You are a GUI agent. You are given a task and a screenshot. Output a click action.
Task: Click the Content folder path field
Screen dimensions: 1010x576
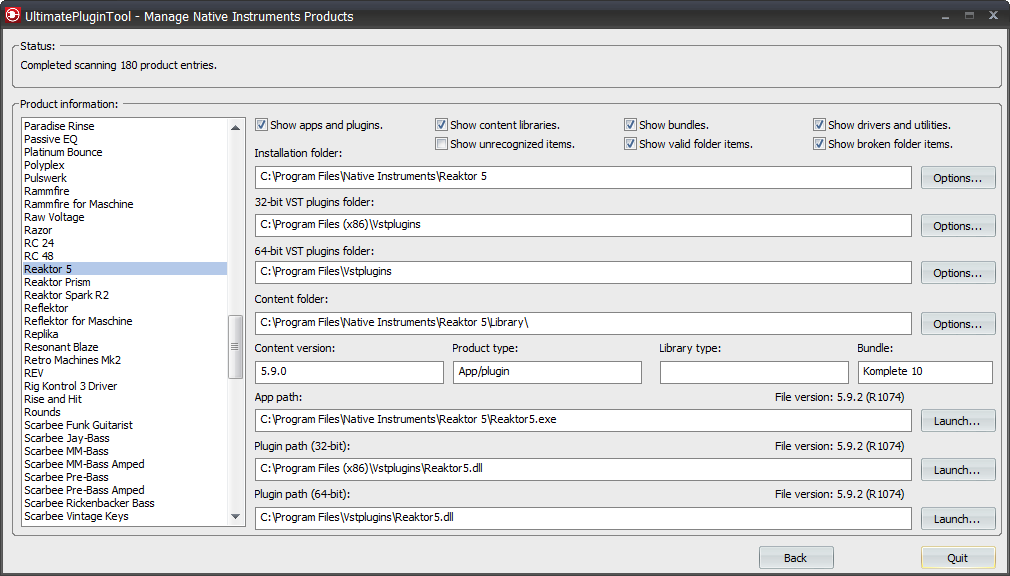583,323
